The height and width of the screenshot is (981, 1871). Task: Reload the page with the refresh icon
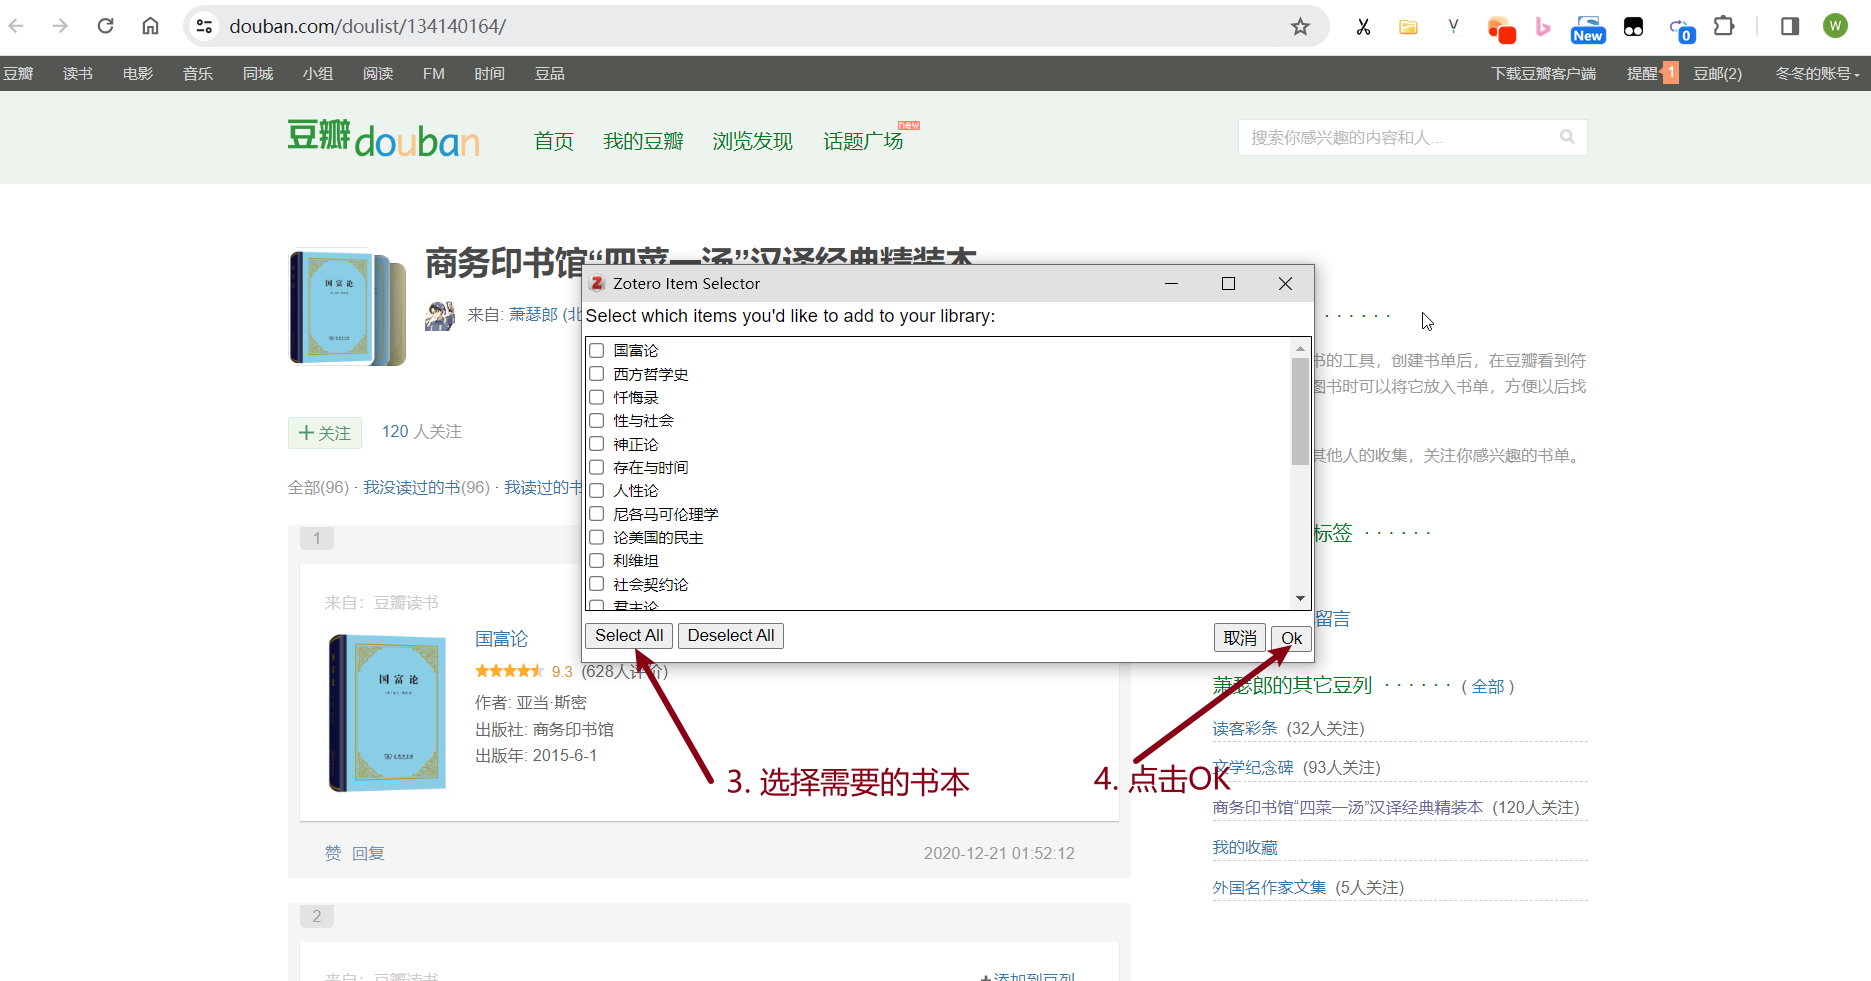(105, 26)
